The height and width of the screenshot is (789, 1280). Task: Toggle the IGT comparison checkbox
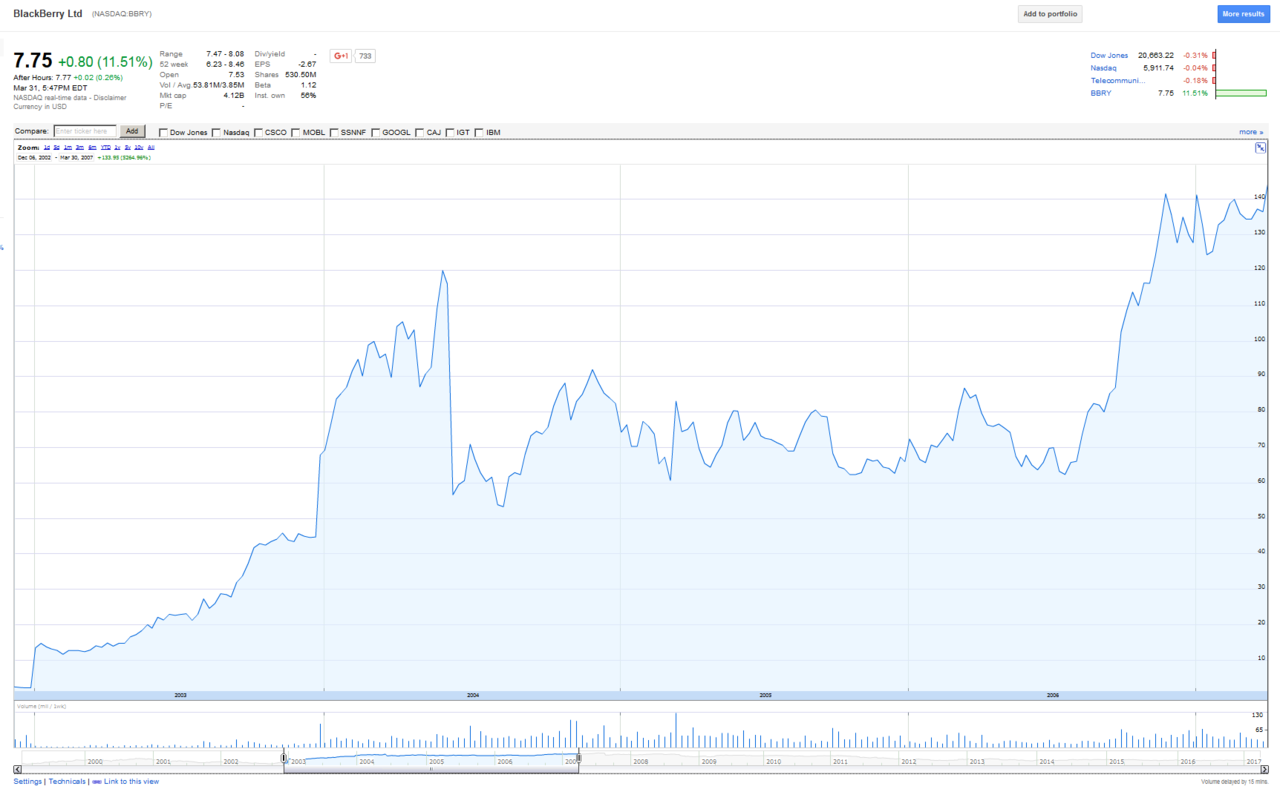coord(451,132)
